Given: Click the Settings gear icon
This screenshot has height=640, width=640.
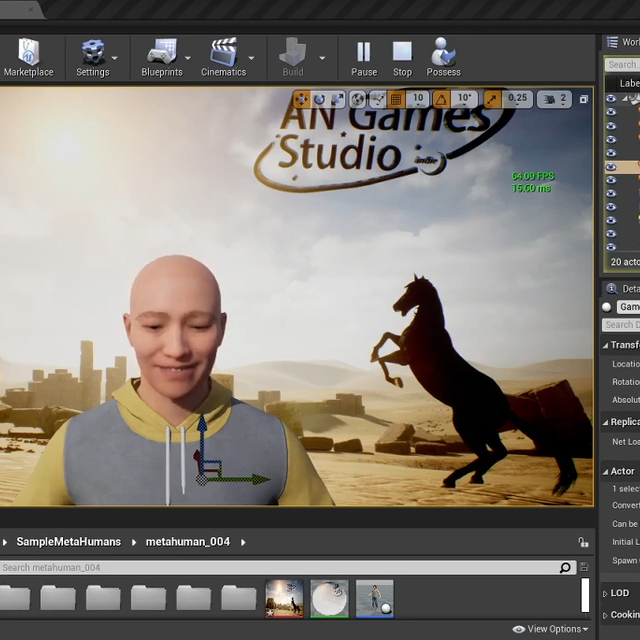Looking at the screenshot, I should 92,57.
